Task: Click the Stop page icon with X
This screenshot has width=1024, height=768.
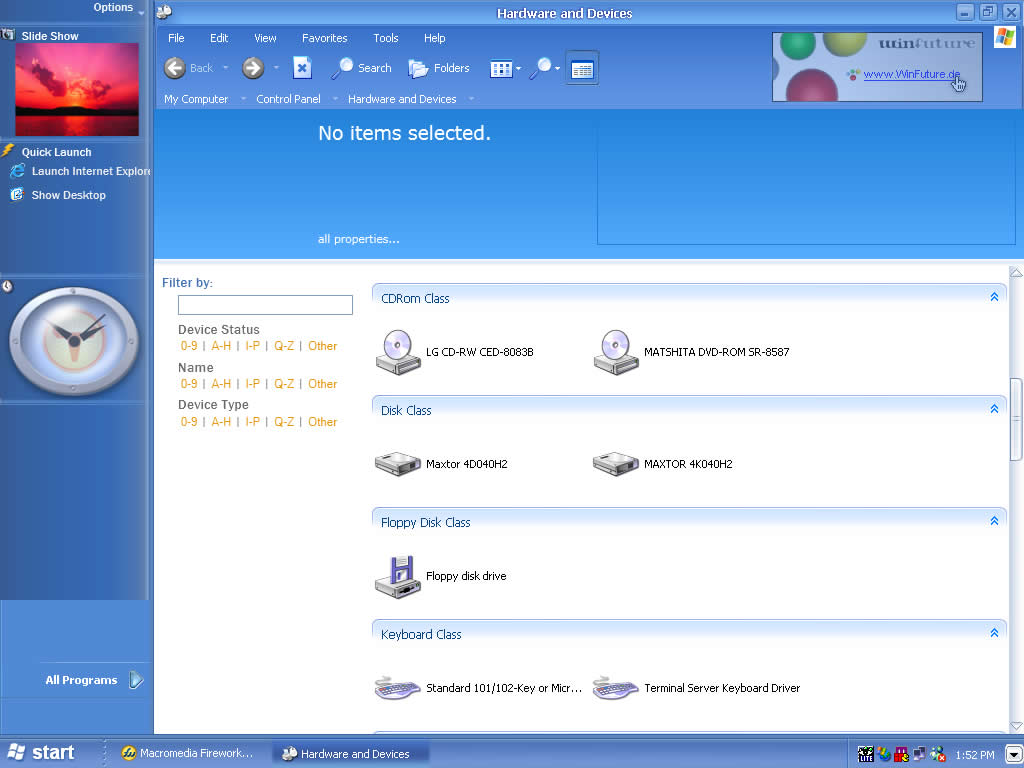Action: [x=302, y=68]
